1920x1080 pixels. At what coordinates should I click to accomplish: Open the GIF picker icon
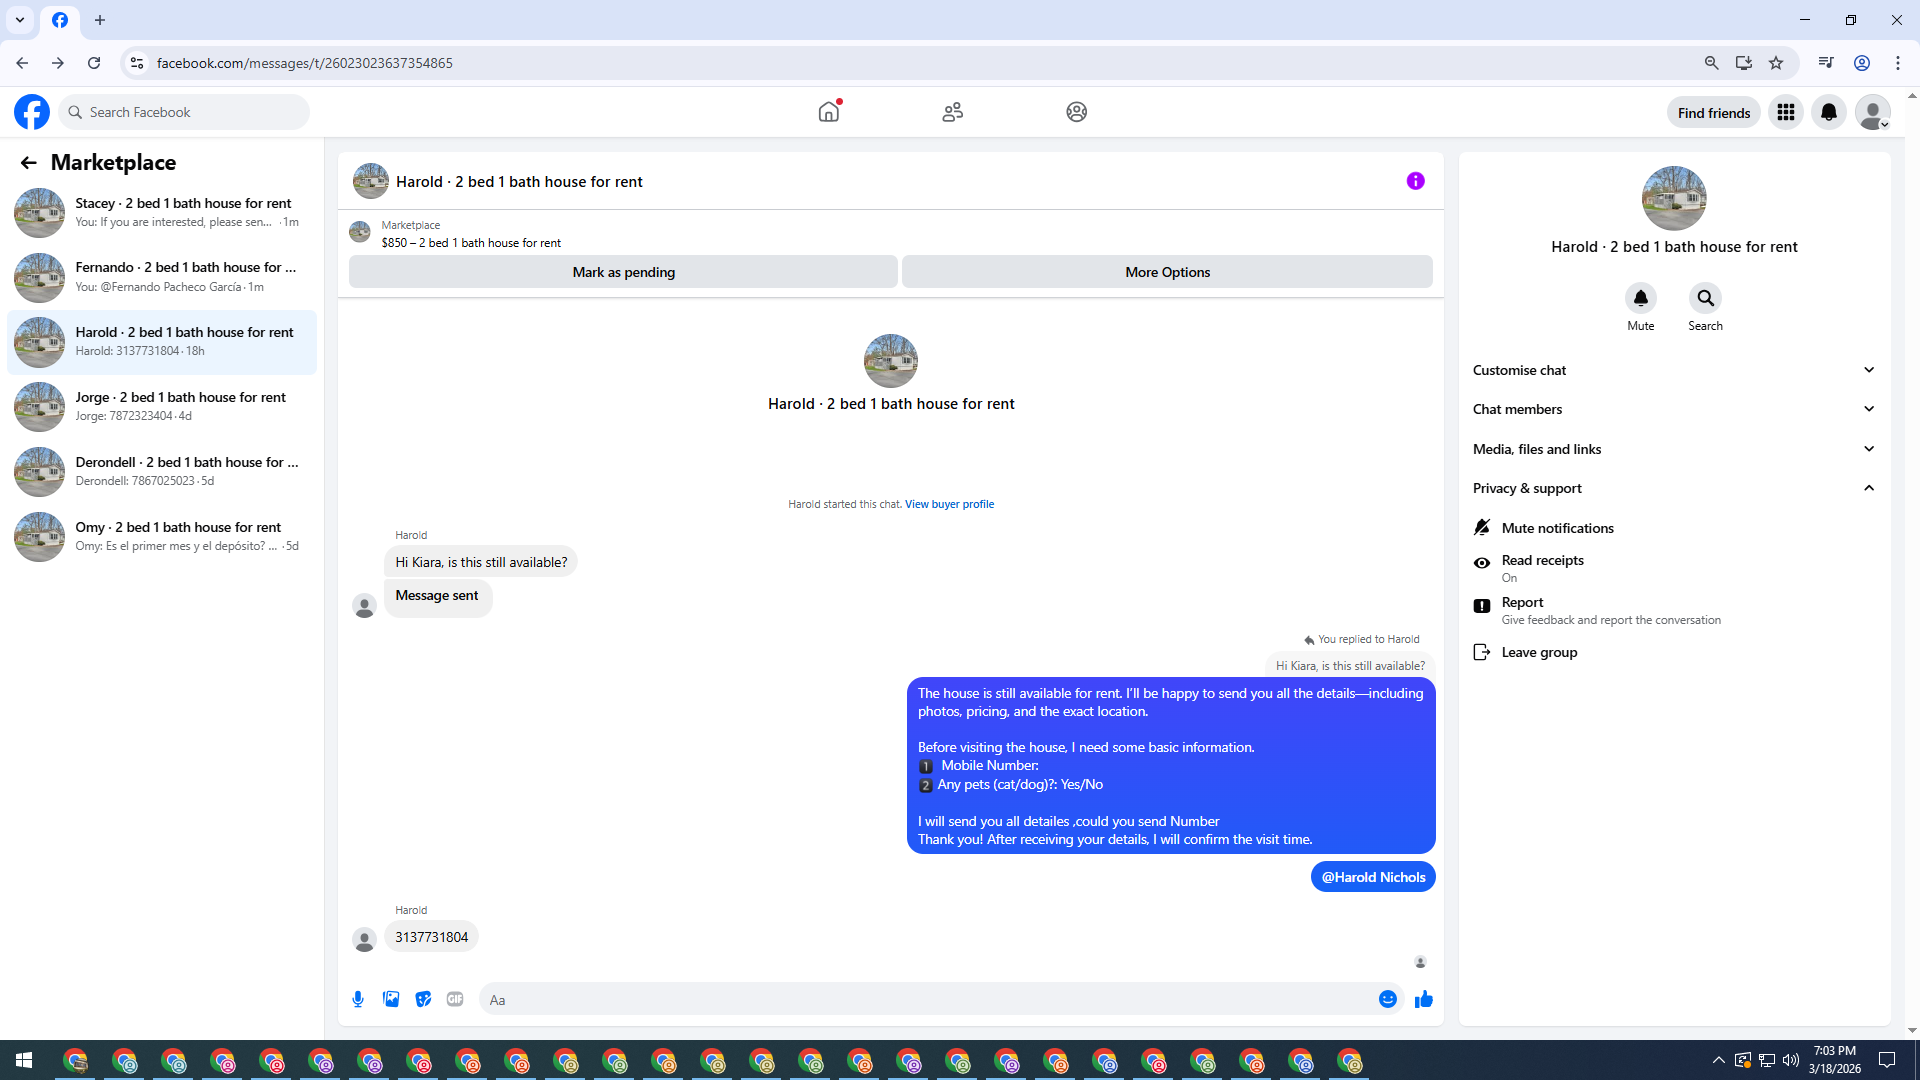[455, 999]
